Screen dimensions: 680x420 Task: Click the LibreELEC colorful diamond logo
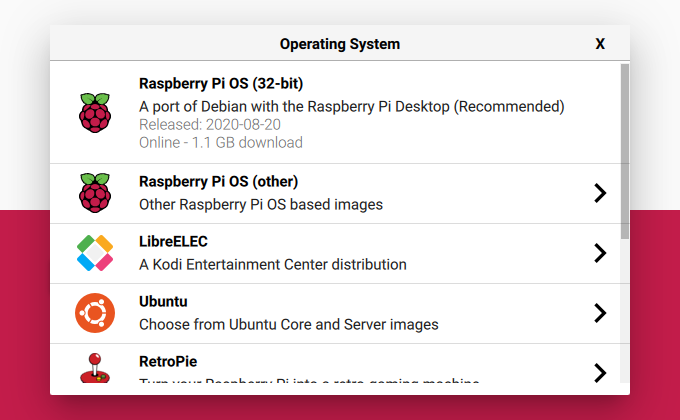tap(95, 253)
